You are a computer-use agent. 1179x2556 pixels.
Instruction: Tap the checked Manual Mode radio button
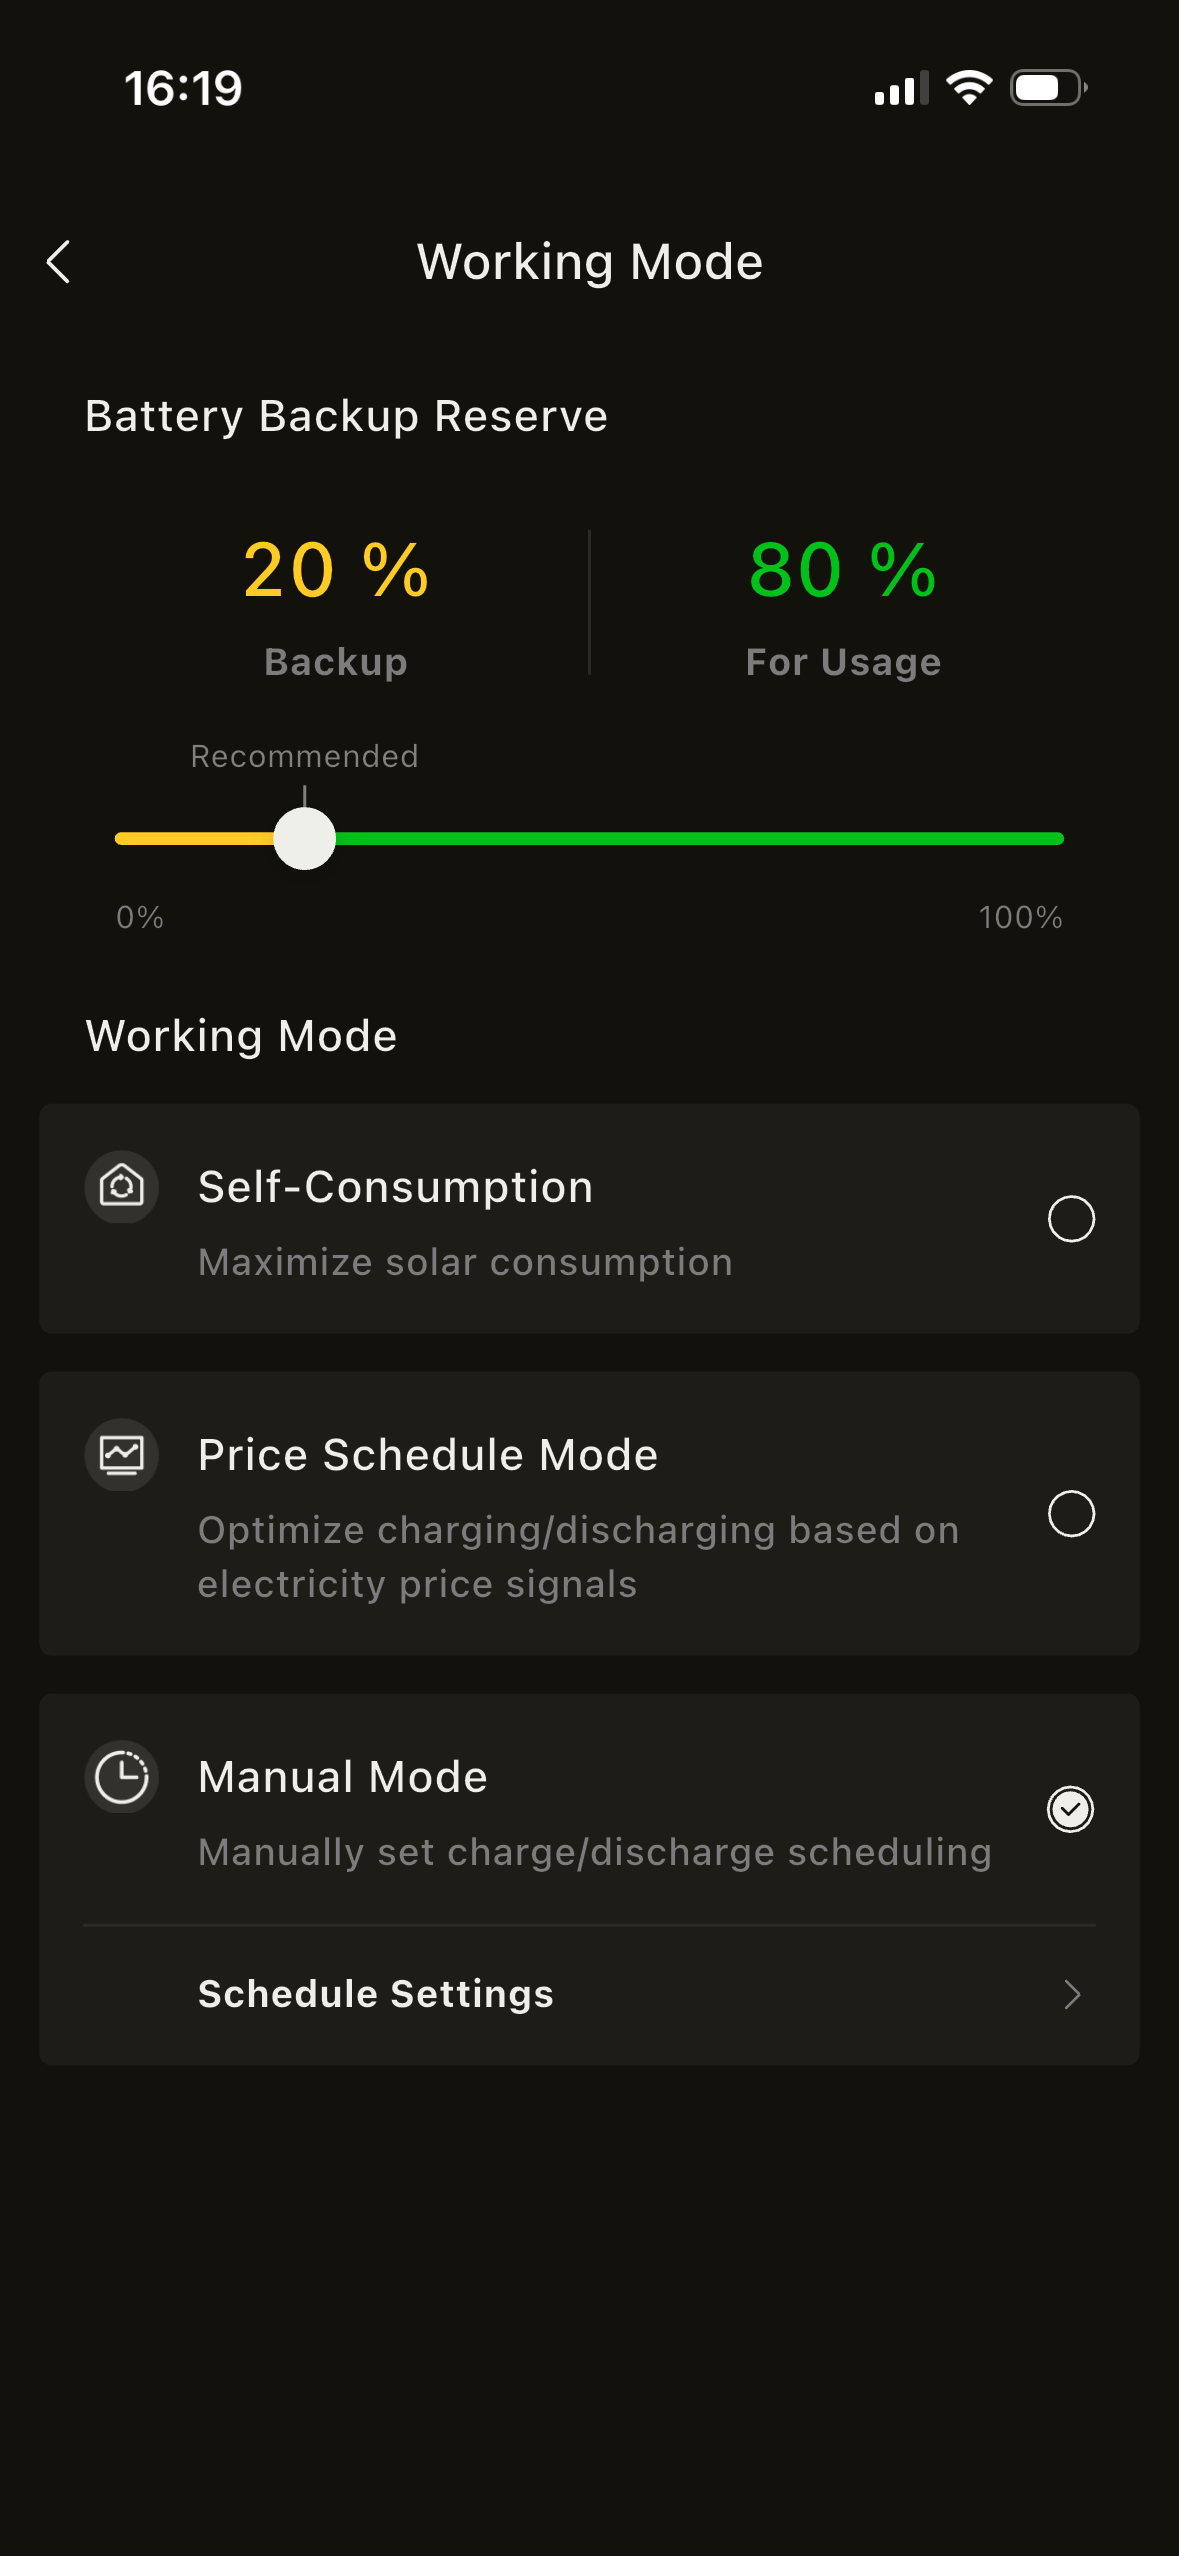(1071, 1809)
